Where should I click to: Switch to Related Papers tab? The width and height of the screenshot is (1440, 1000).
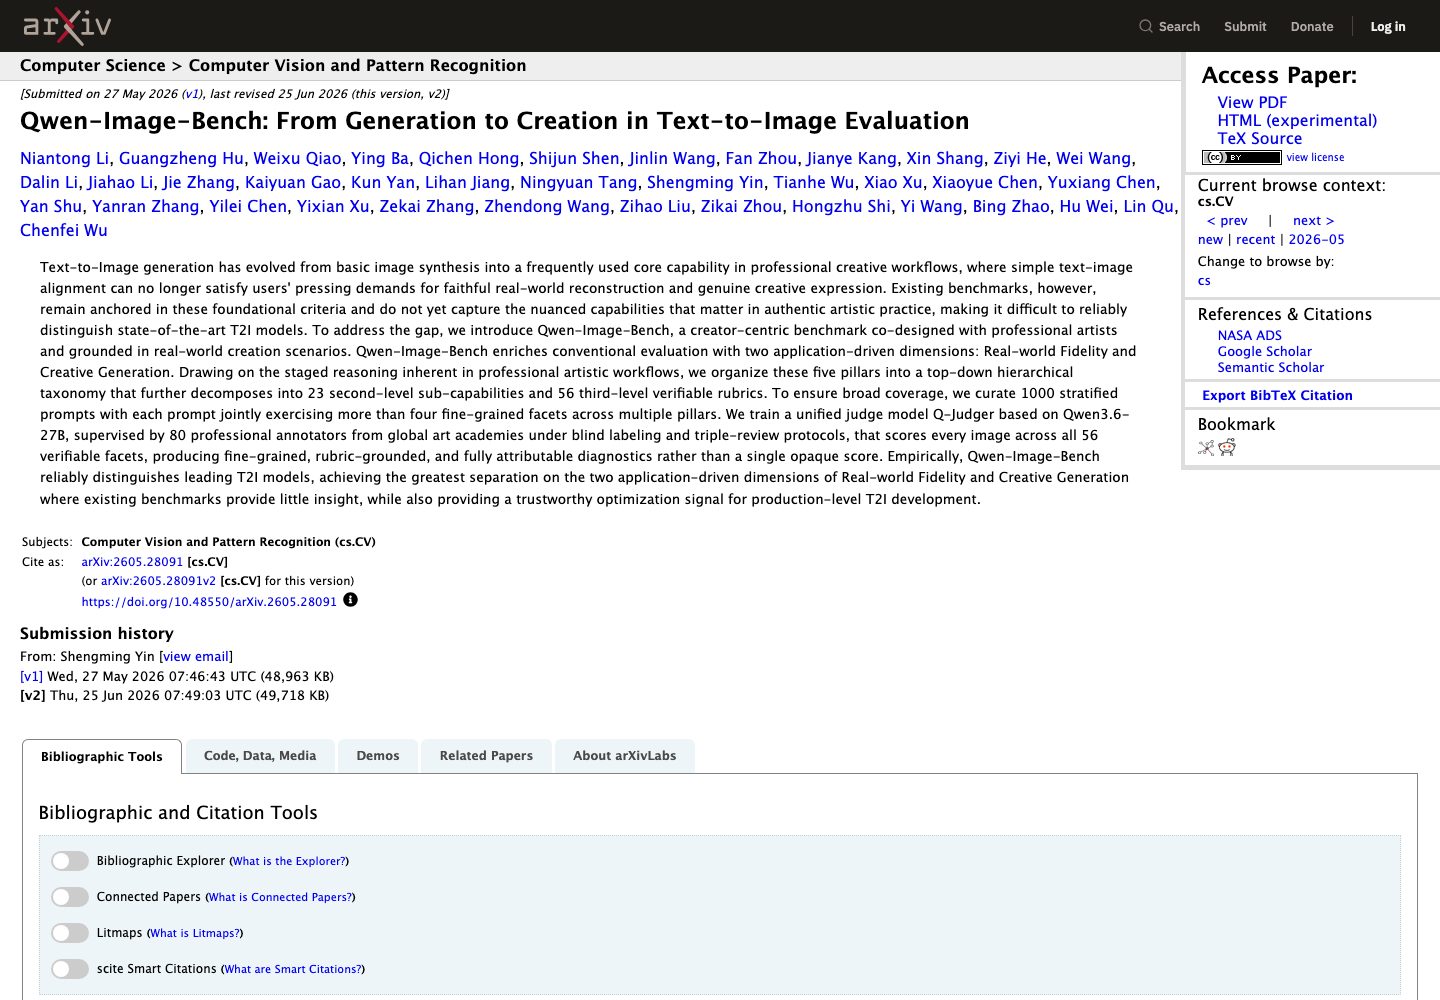pyautogui.click(x=486, y=756)
